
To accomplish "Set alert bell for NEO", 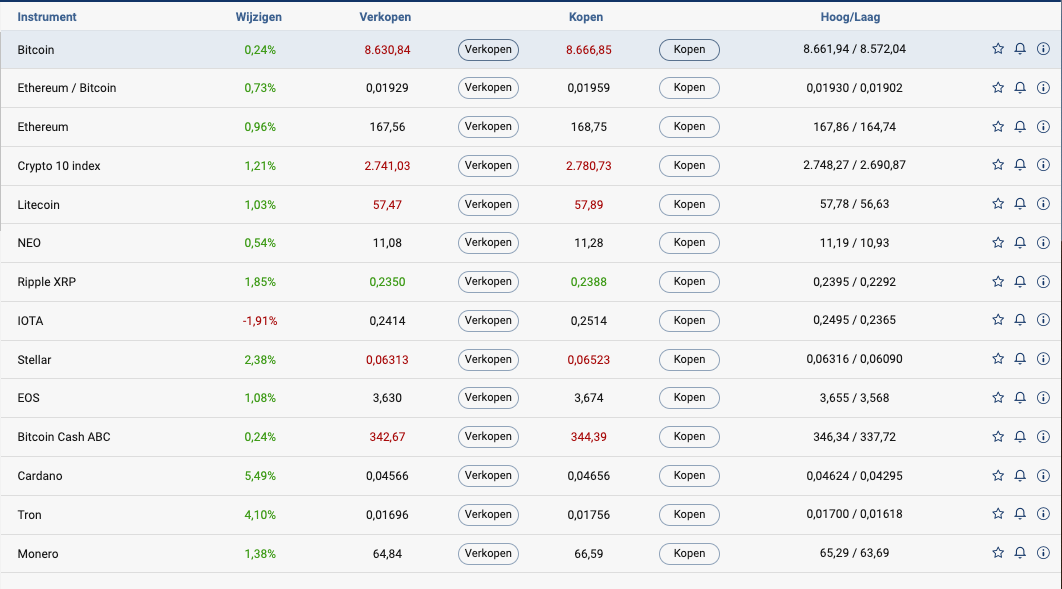I will (1020, 242).
